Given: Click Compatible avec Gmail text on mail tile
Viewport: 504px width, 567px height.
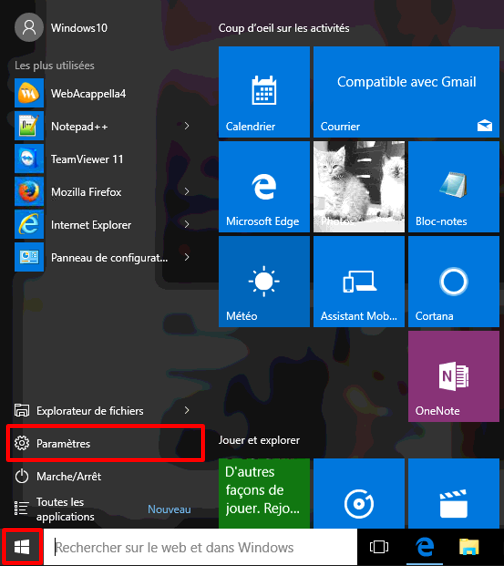Looking at the screenshot, I should tap(407, 82).
